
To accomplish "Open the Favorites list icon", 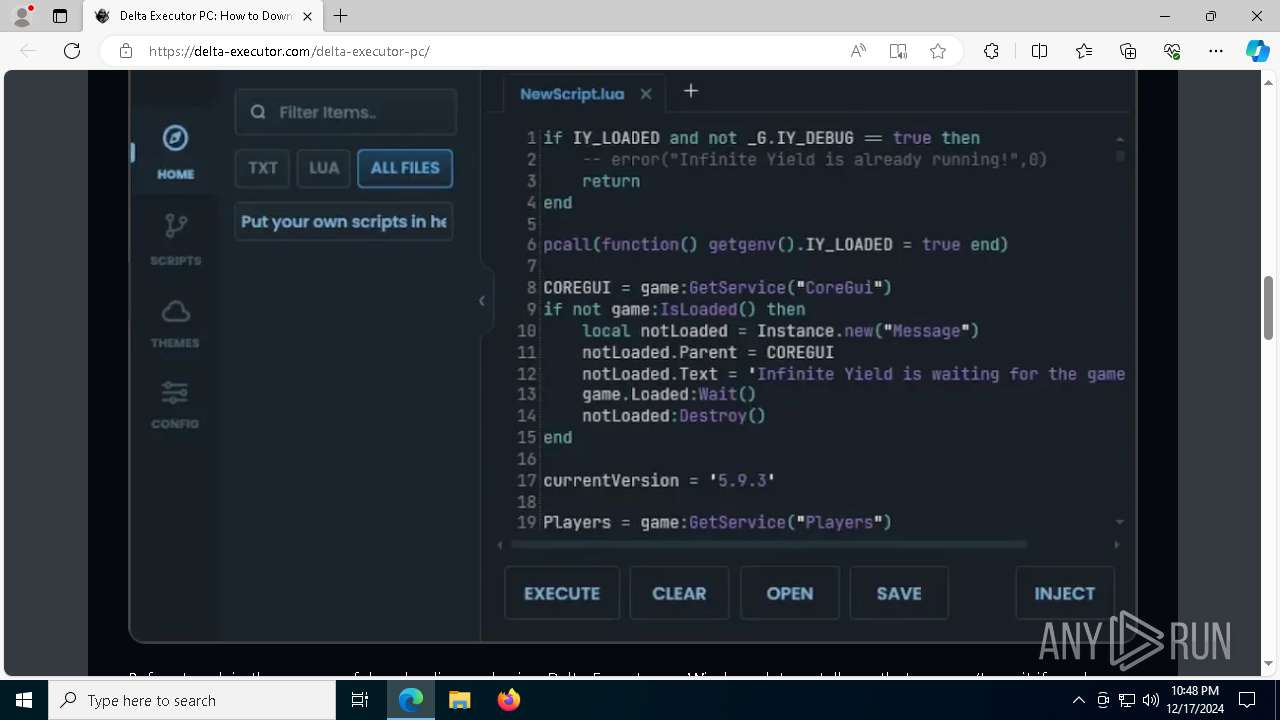I will pos(1084,51).
